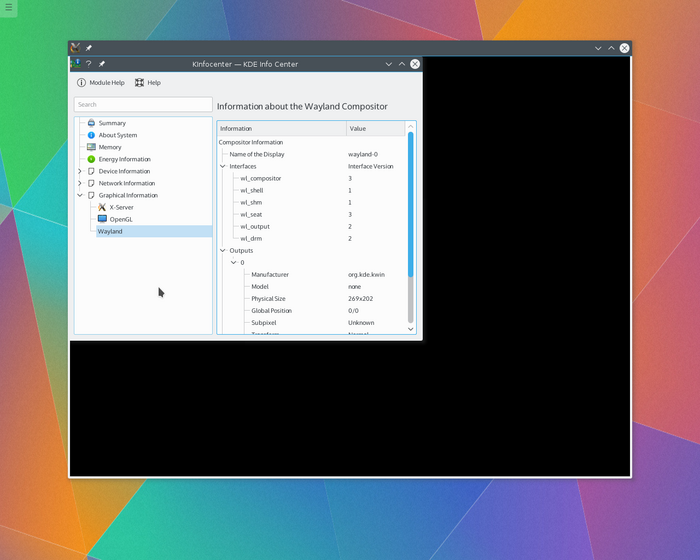Click the pin icon in KInfocenter titlebar
Image resolution: width=700 pixels, height=560 pixels.
[101, 64]
